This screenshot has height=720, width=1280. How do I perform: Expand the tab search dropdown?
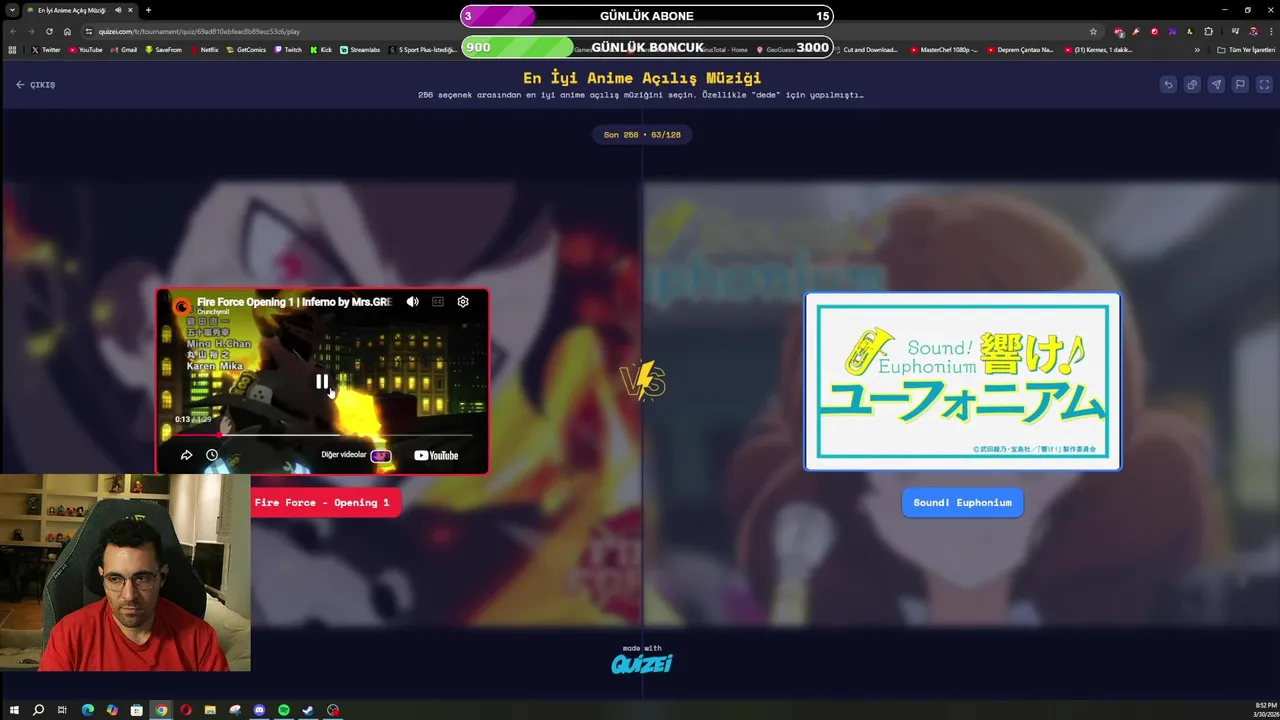click(13, 10)
